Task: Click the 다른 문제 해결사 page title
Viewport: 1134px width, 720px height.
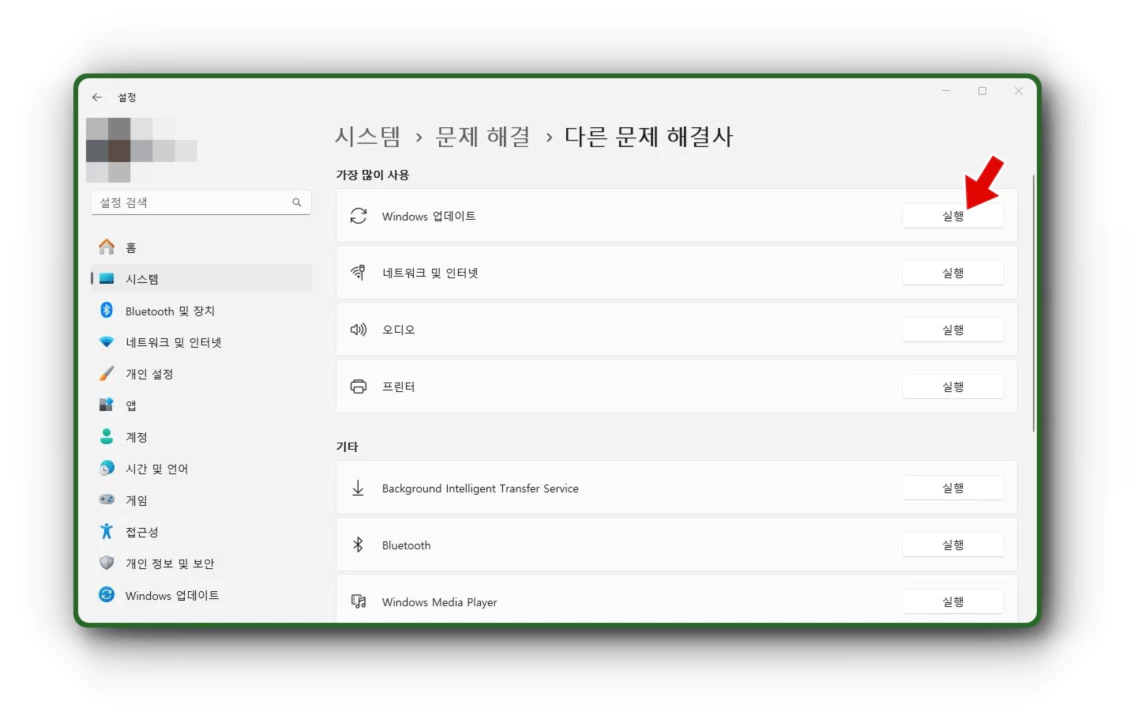Action: 649,137
